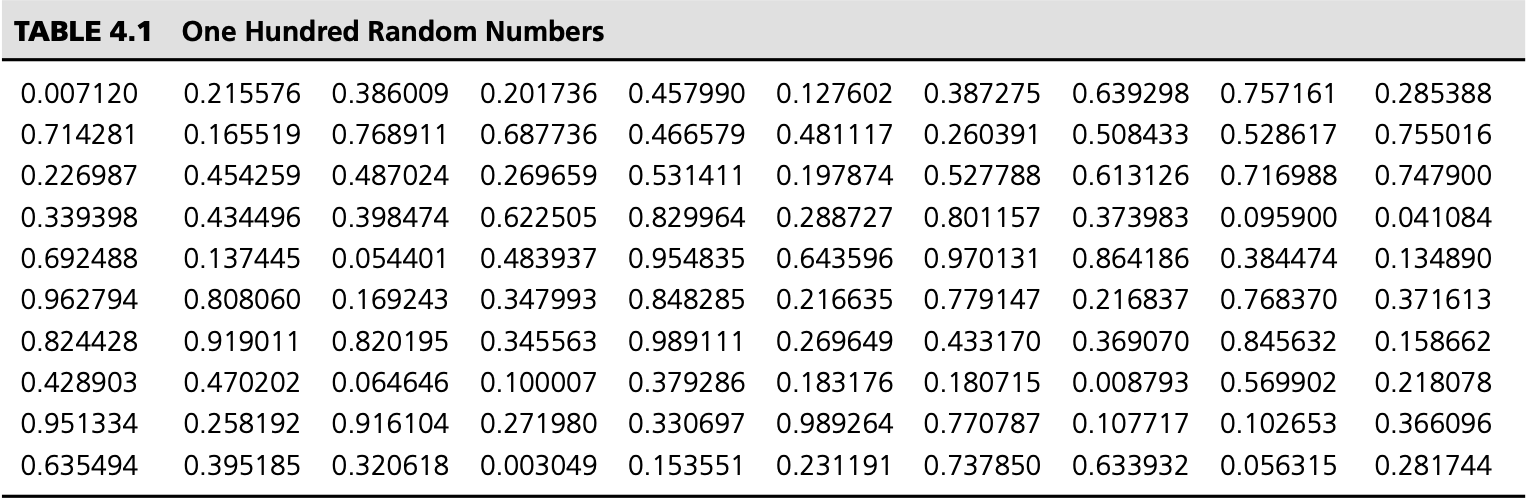Click the cell 0.962794

pos(79,301)
